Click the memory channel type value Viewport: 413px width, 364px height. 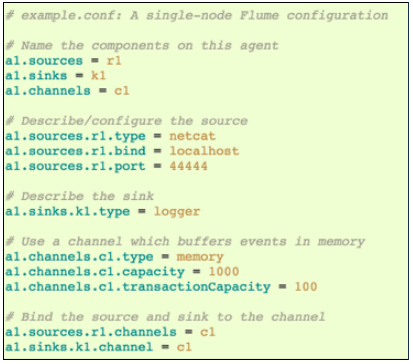coord(200,257)
